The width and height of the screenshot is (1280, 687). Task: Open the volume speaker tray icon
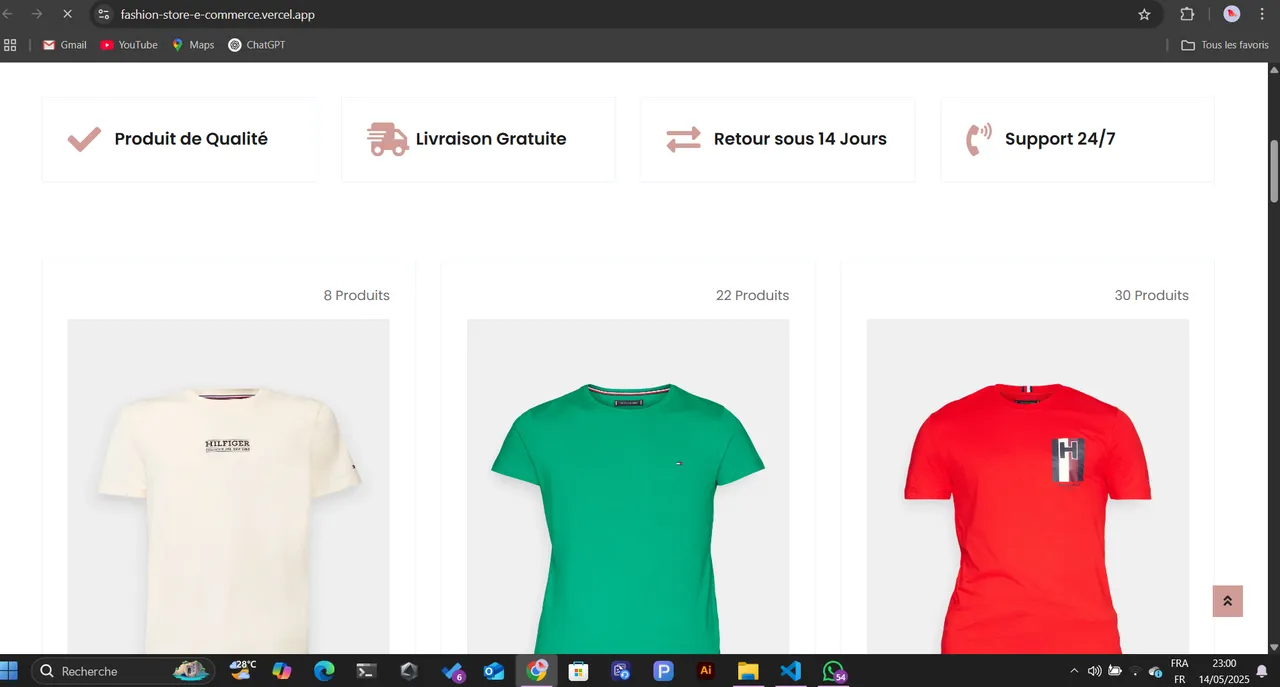click(x=1094, y=671)
